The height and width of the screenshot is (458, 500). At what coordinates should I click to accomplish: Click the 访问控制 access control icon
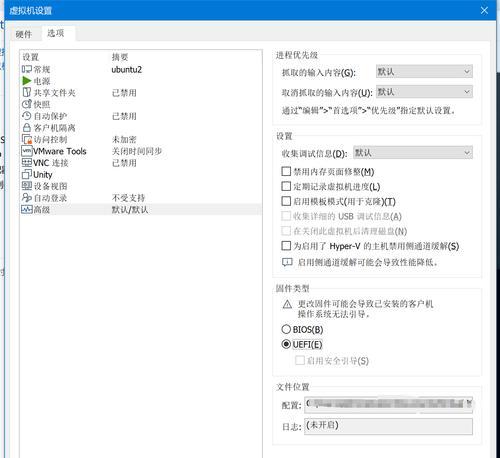[27, 139]
